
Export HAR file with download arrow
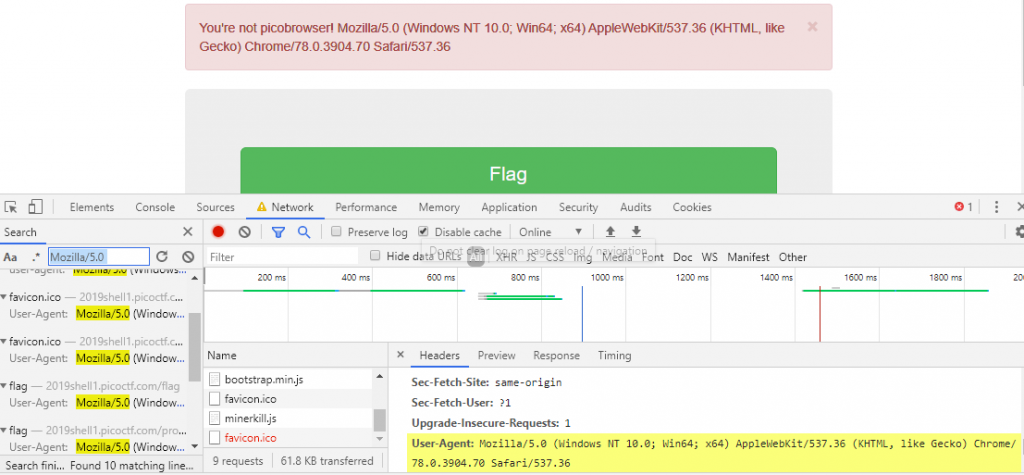pyautogui.click(x=636, y=232)
